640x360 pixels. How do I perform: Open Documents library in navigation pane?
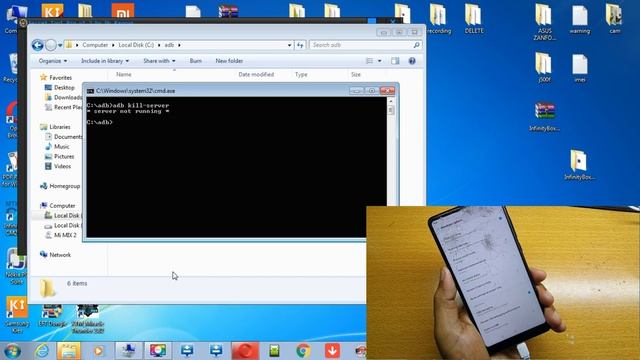click(x=63, y=137)
